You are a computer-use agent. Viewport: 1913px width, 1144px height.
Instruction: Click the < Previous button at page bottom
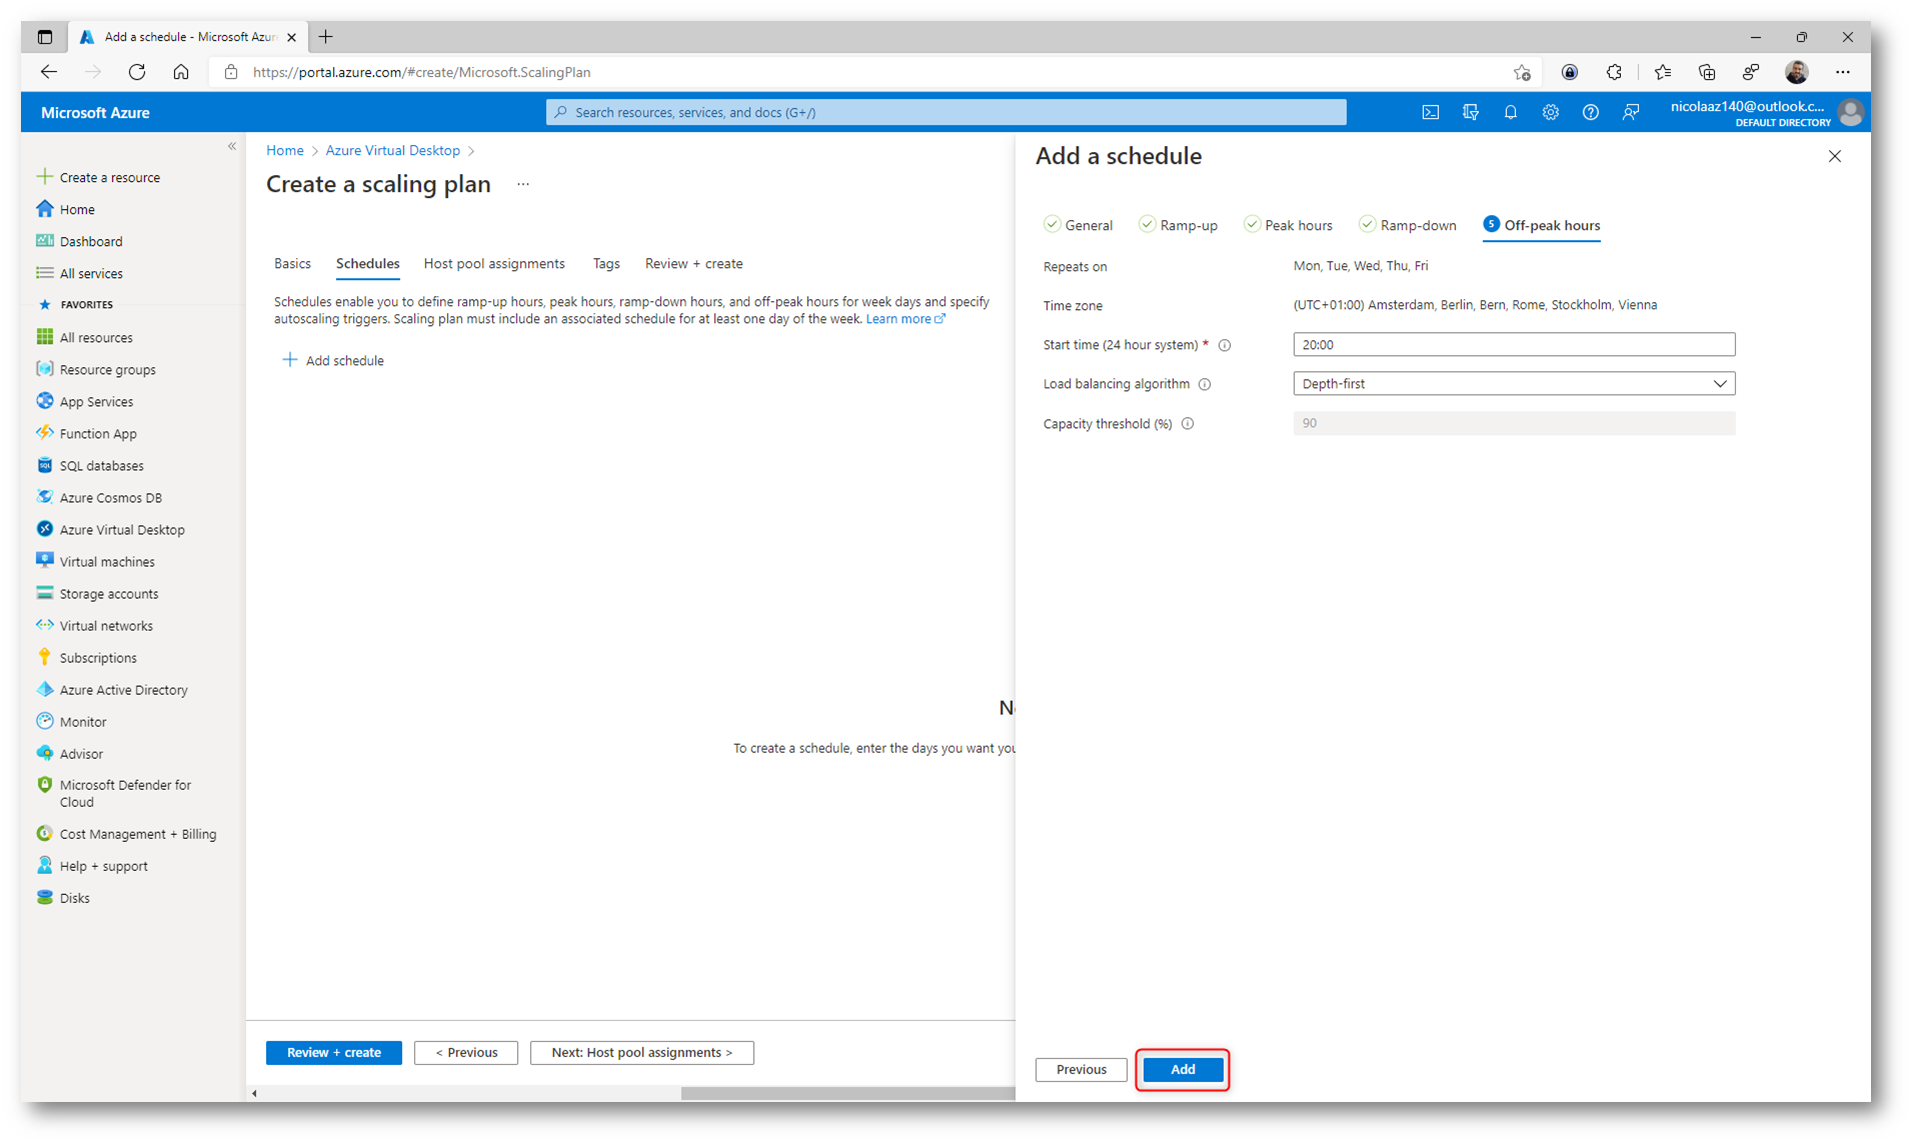click(x=466, y=1053)
